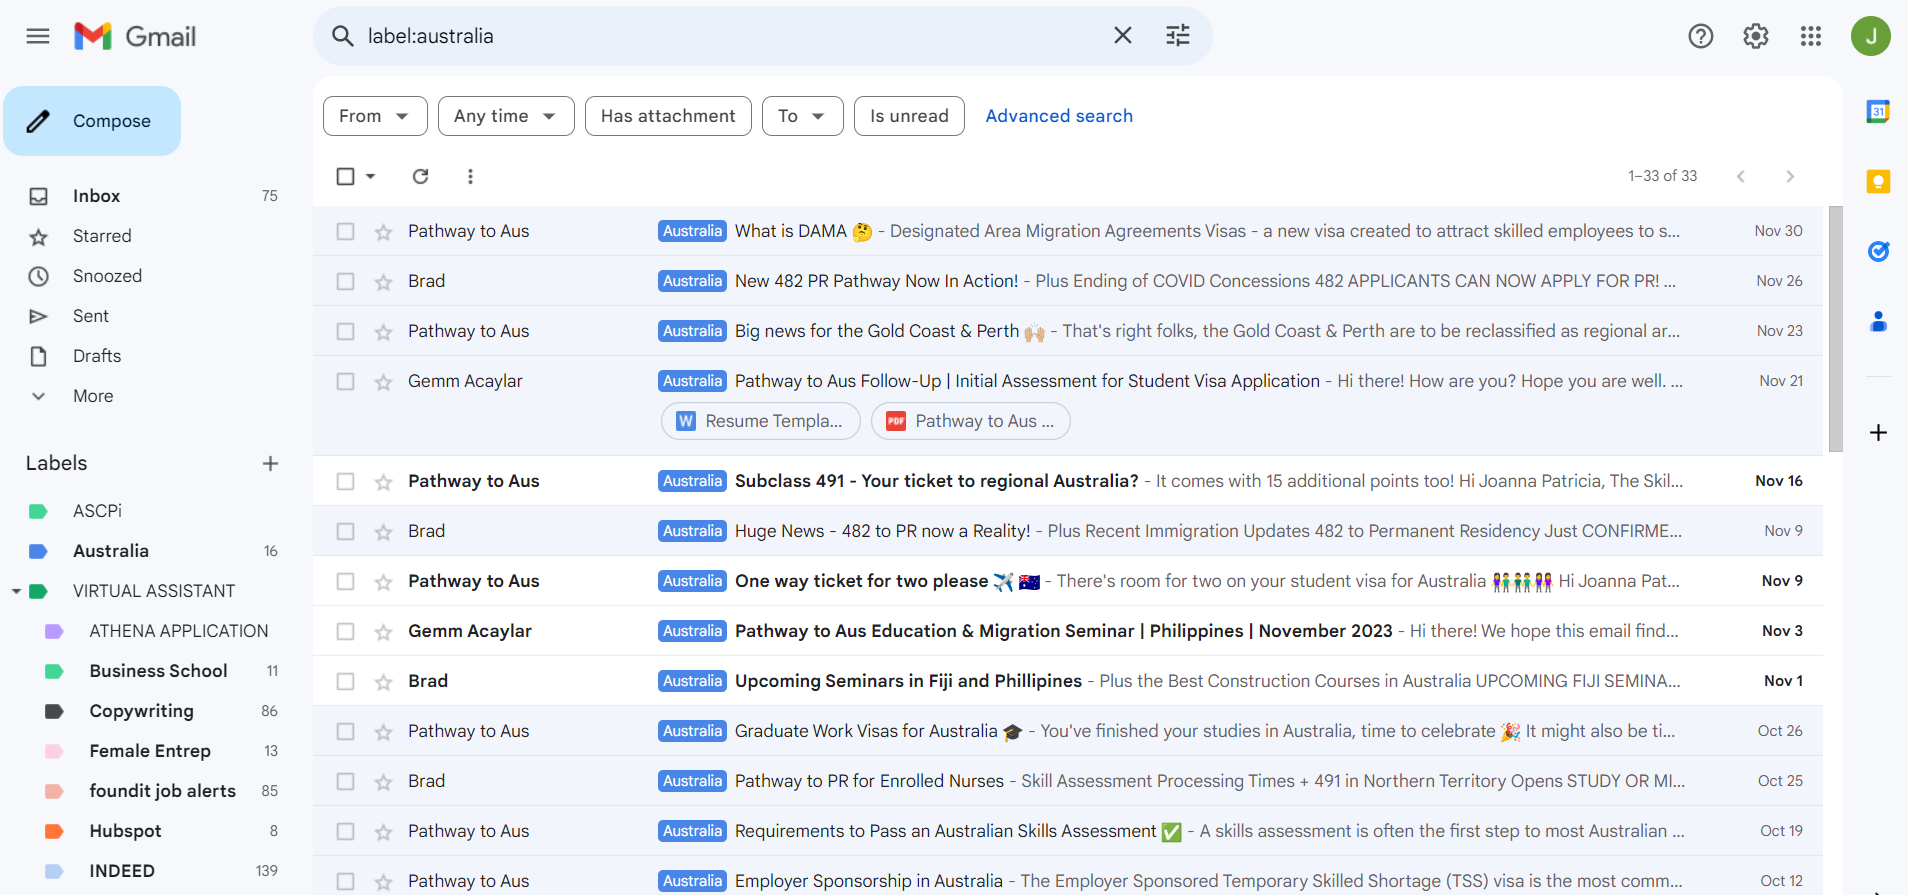
Task: Click into the search mail field
Action: tap(730, 36)
